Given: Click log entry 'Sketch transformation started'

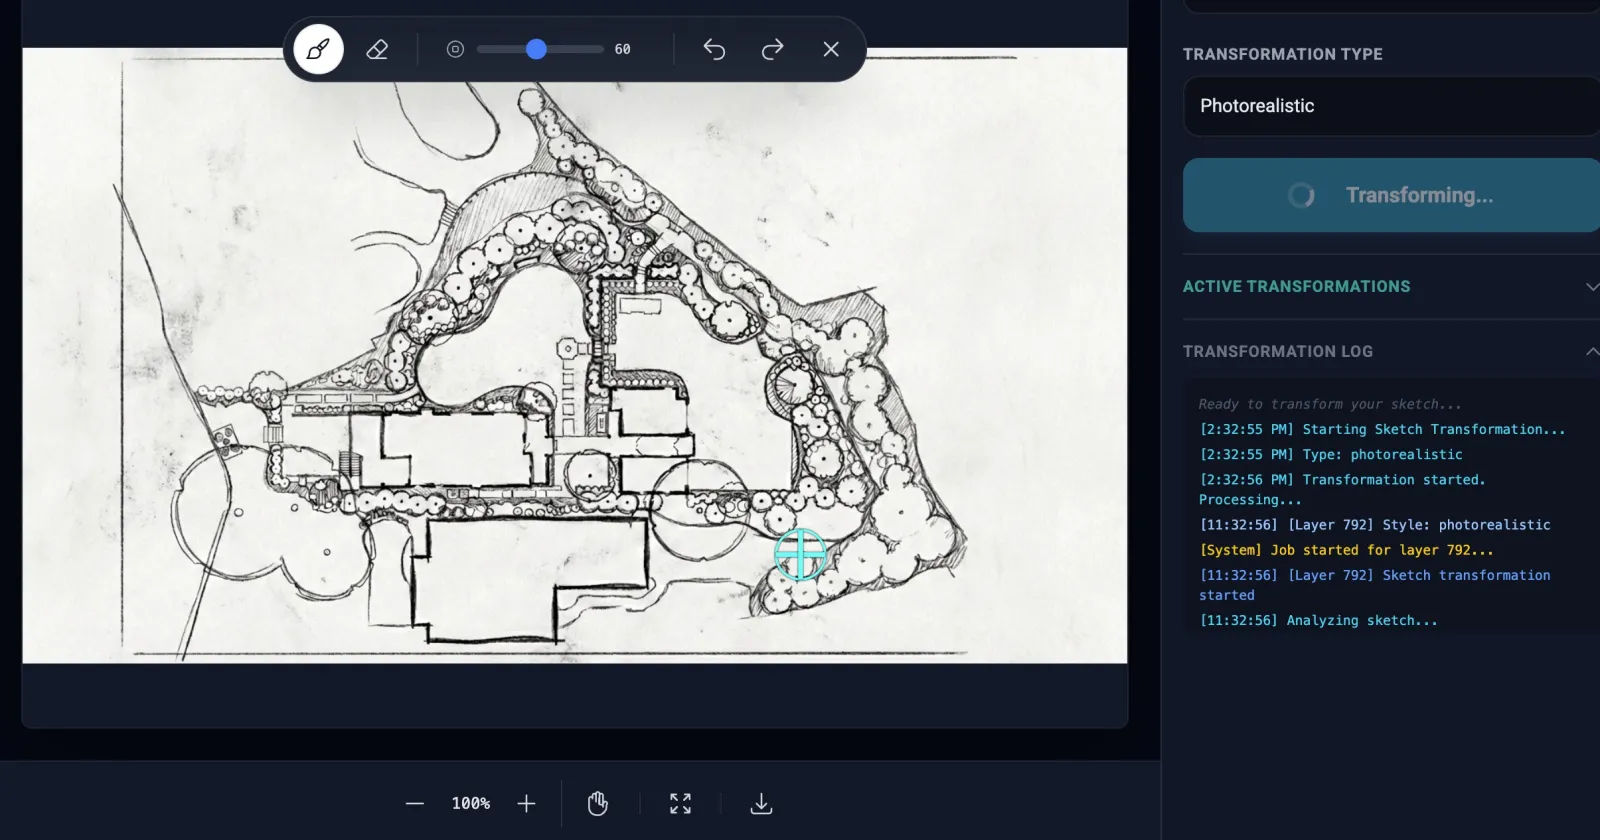Looking at the screenshot, I should 1375,585.
